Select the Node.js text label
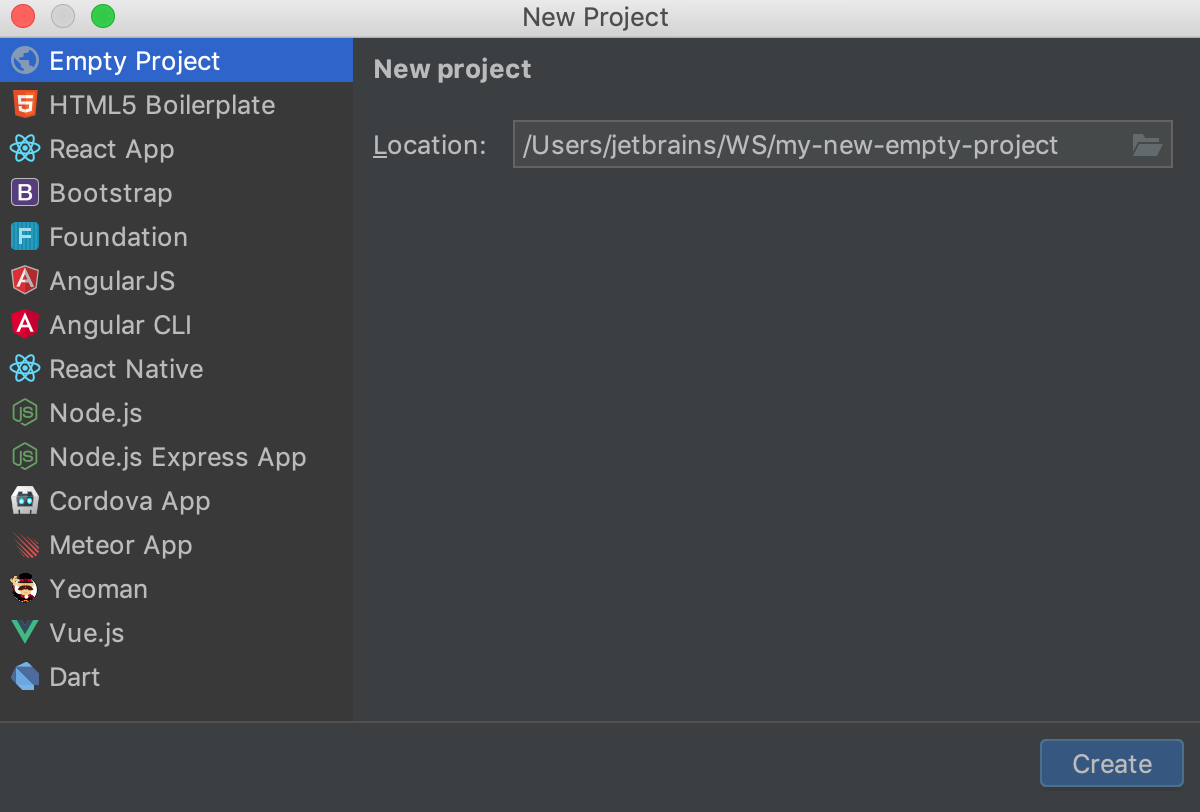Image resolution: width=1200 pixels, height=812 pixels. 96,413
